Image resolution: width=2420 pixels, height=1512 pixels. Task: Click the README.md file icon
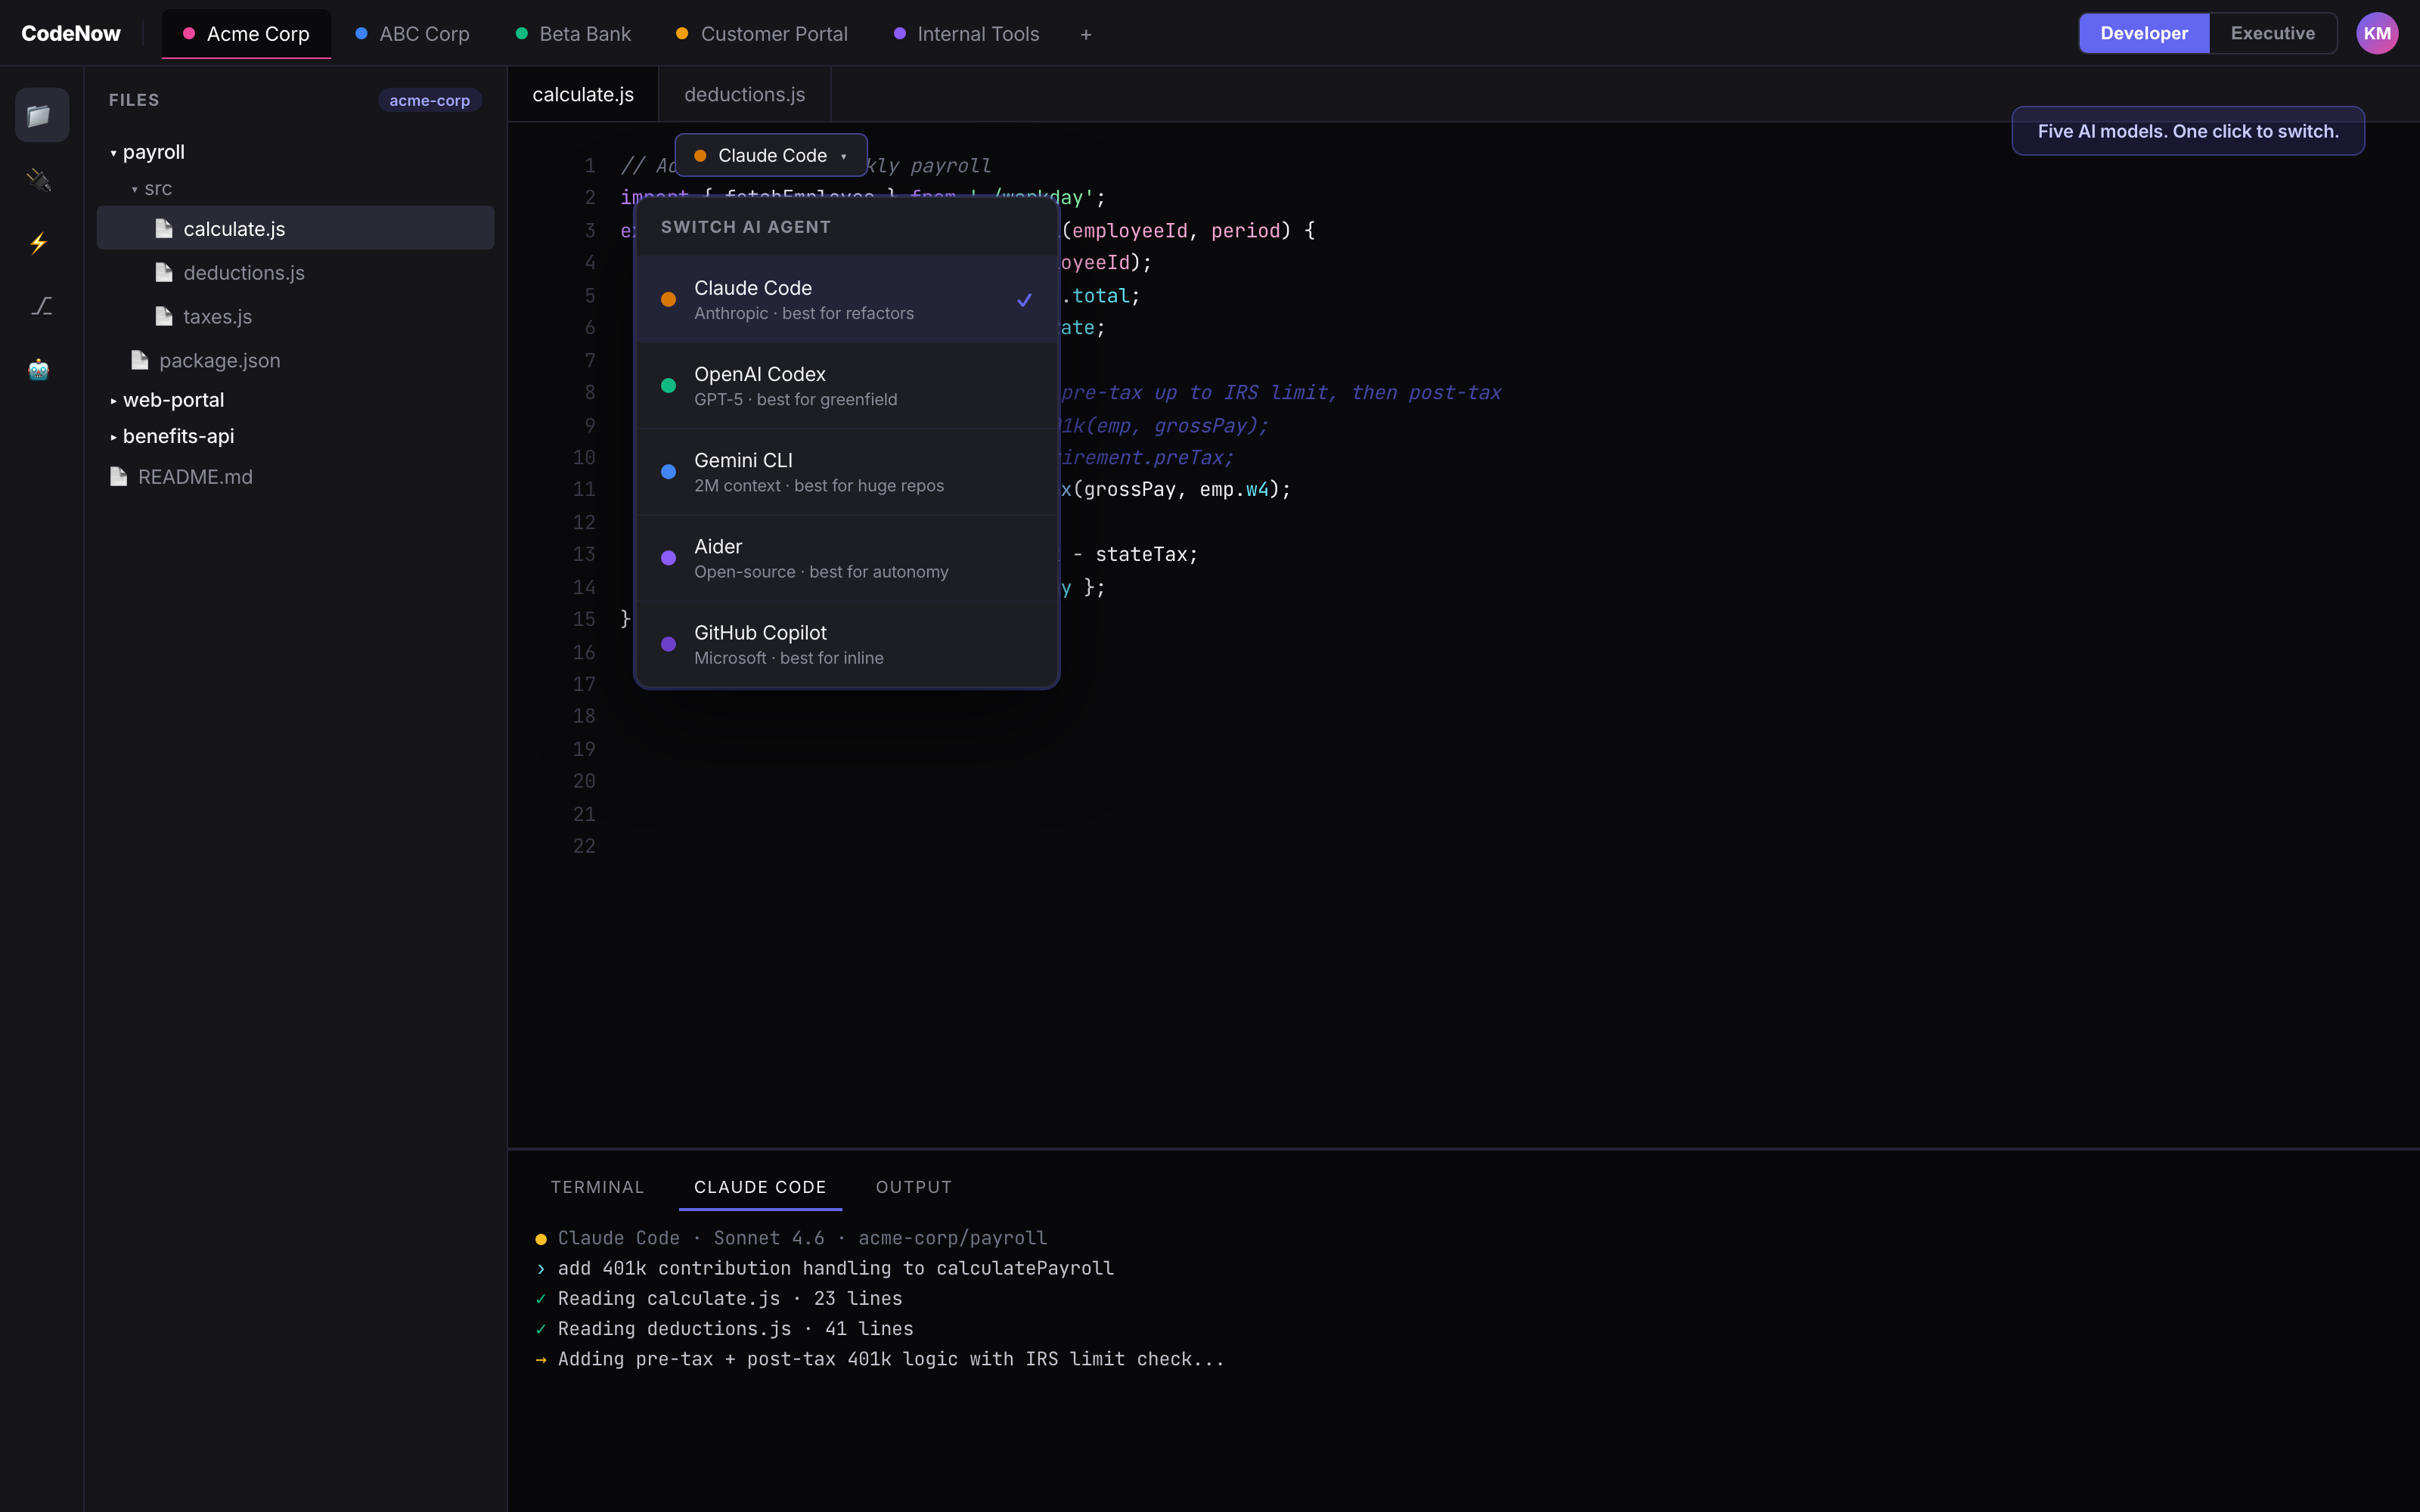pos(119,476)
